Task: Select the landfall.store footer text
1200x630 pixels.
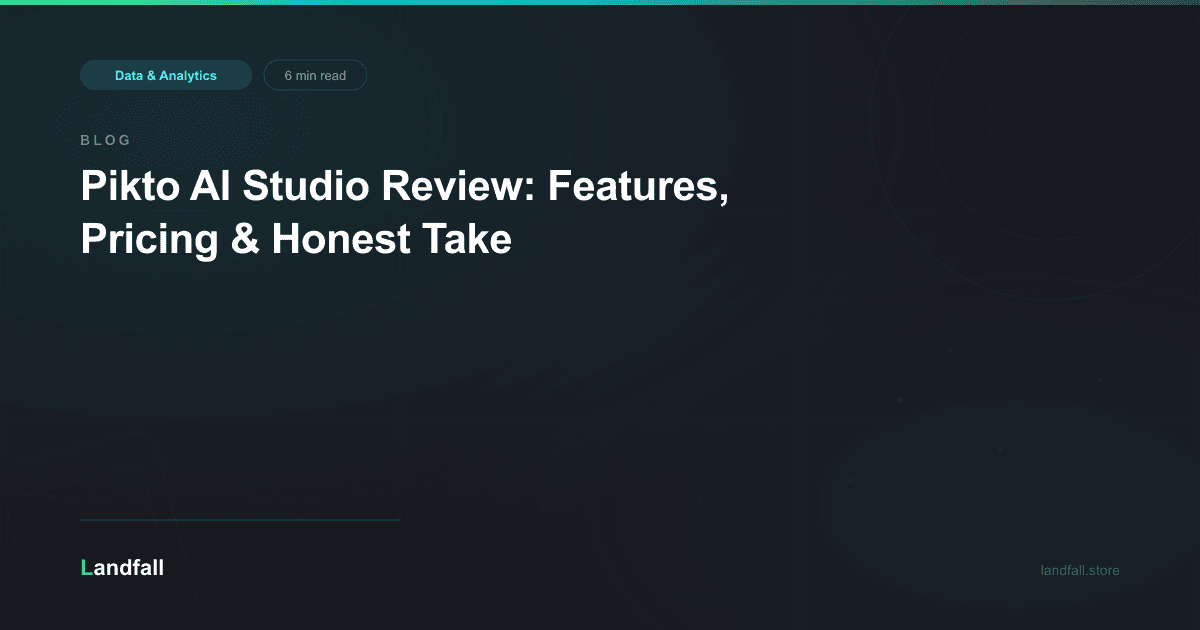Action: click(1078, 570)
